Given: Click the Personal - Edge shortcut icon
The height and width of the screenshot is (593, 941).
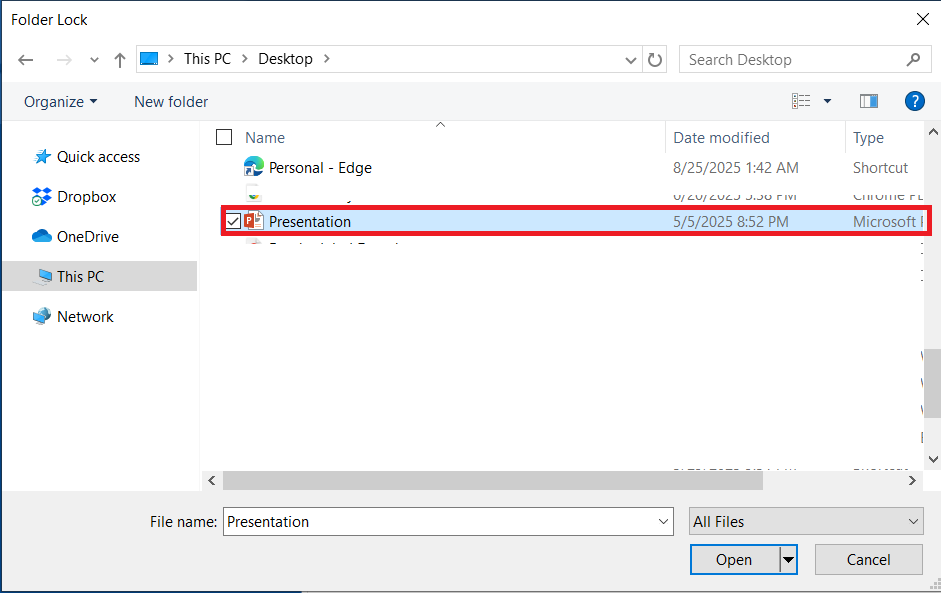Looking at the screenshot, I should [254, 167].
